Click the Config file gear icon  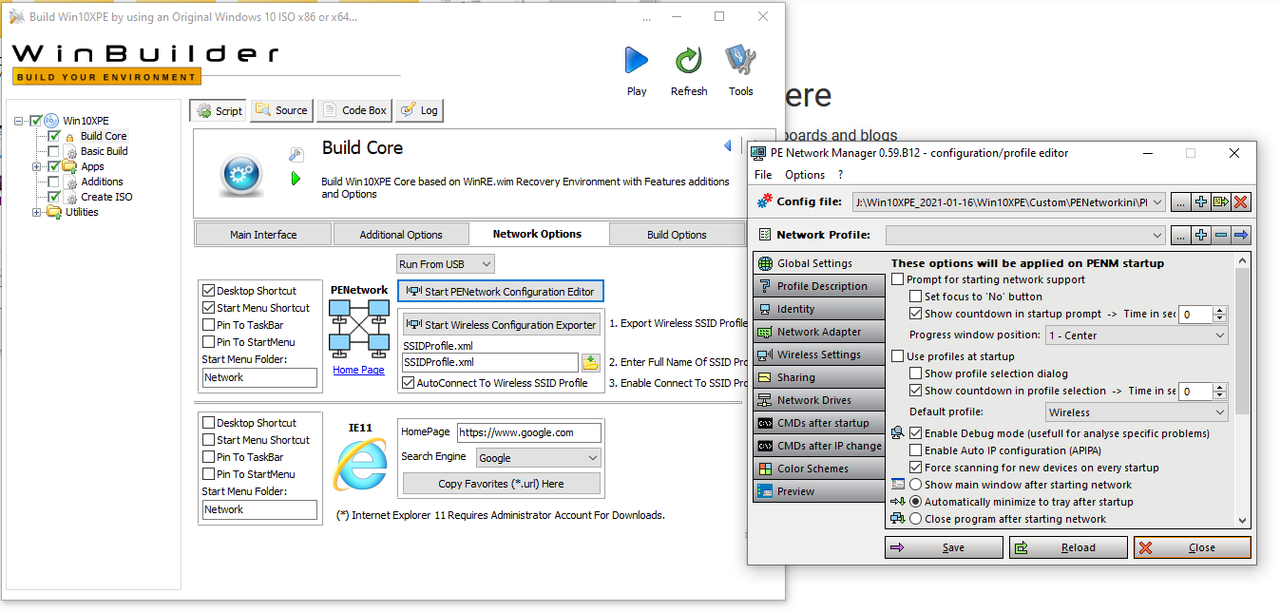click(x=766, y=202)
